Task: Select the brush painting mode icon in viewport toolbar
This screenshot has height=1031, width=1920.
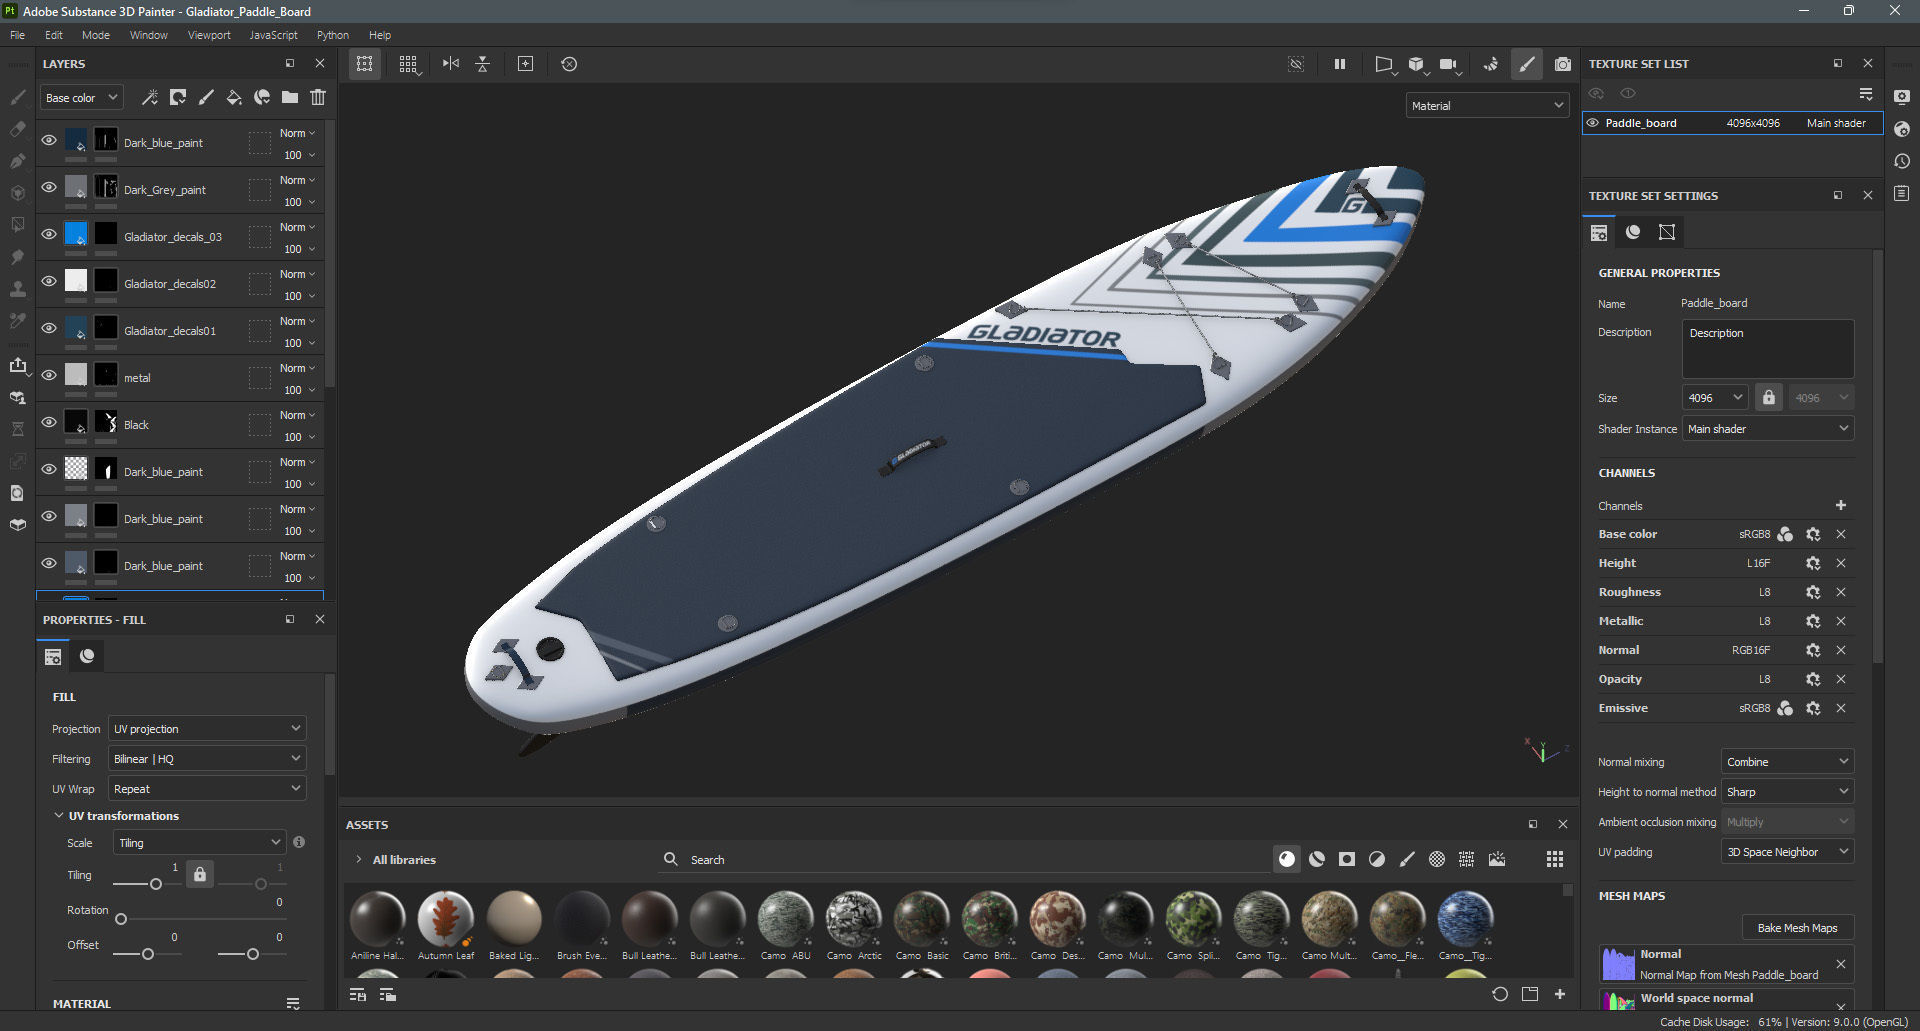Action: pos(1527,64)
